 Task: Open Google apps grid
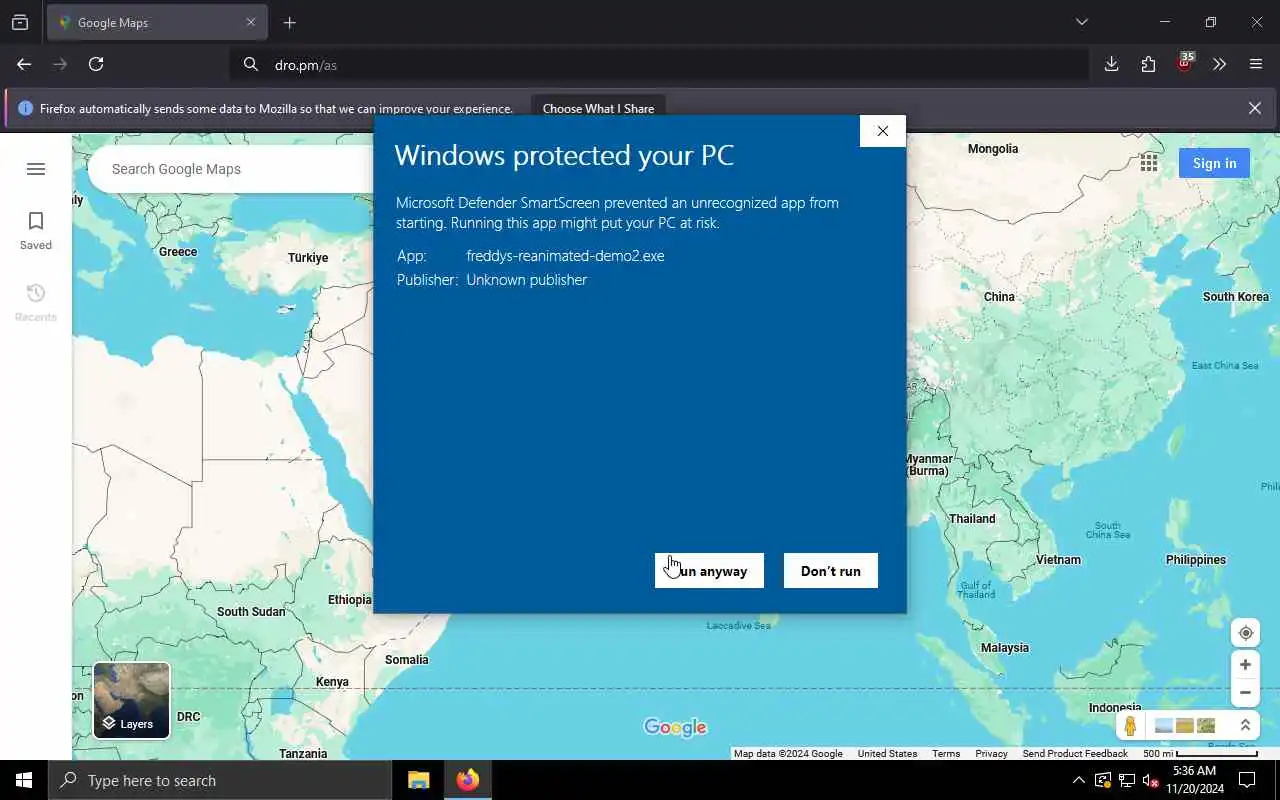click(x=1149, y=163)
